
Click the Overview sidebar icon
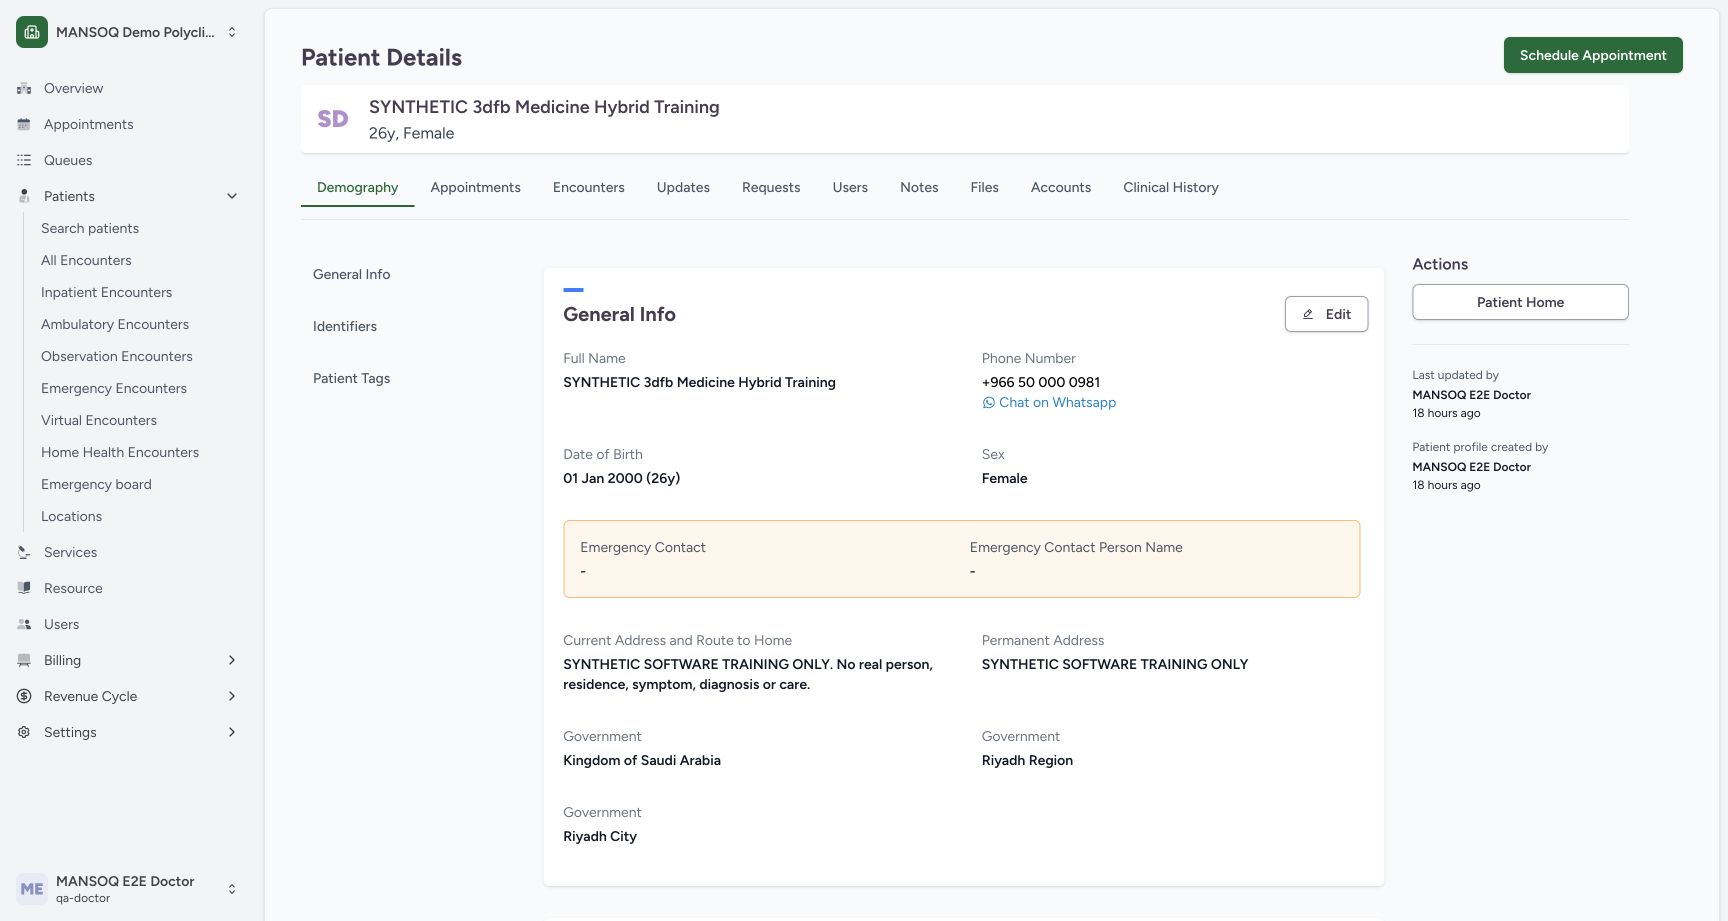click(24, 88)
